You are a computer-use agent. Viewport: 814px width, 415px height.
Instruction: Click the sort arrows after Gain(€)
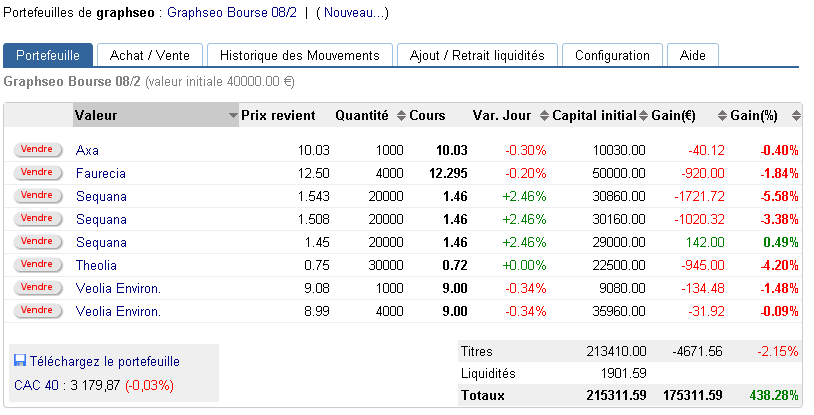coord(722,116)
